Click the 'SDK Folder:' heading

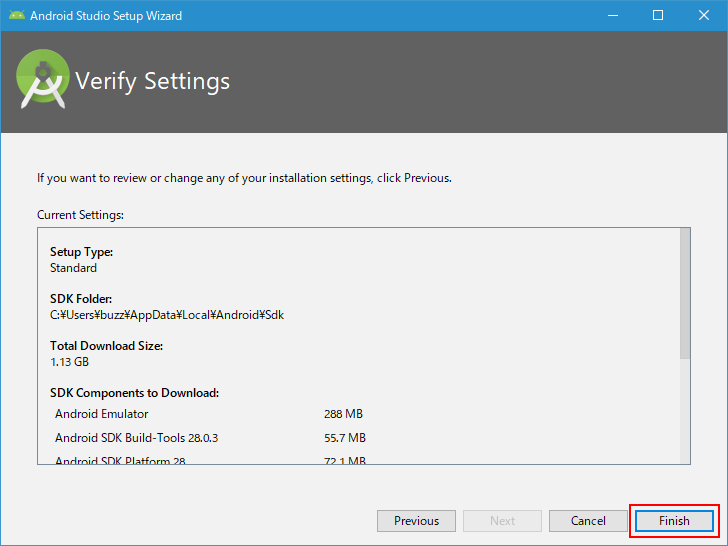(x=81, y=299)
